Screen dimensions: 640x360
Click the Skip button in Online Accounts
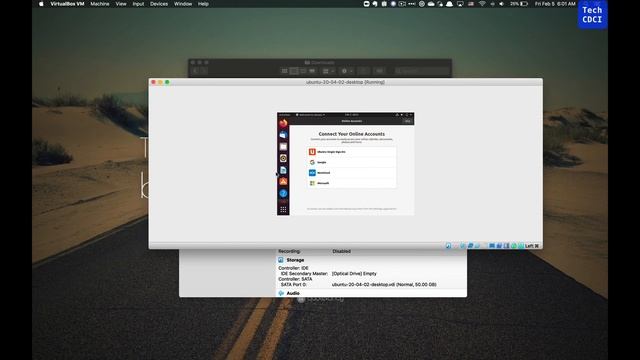(407, 121)
